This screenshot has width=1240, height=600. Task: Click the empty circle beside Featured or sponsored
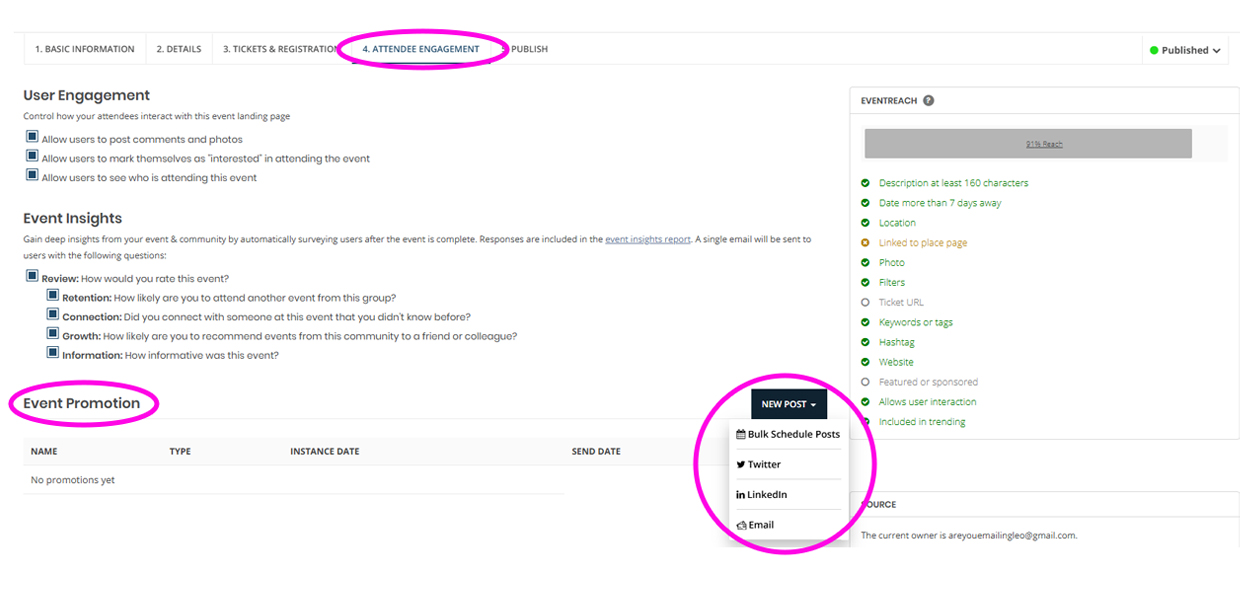tap(865, 382)
